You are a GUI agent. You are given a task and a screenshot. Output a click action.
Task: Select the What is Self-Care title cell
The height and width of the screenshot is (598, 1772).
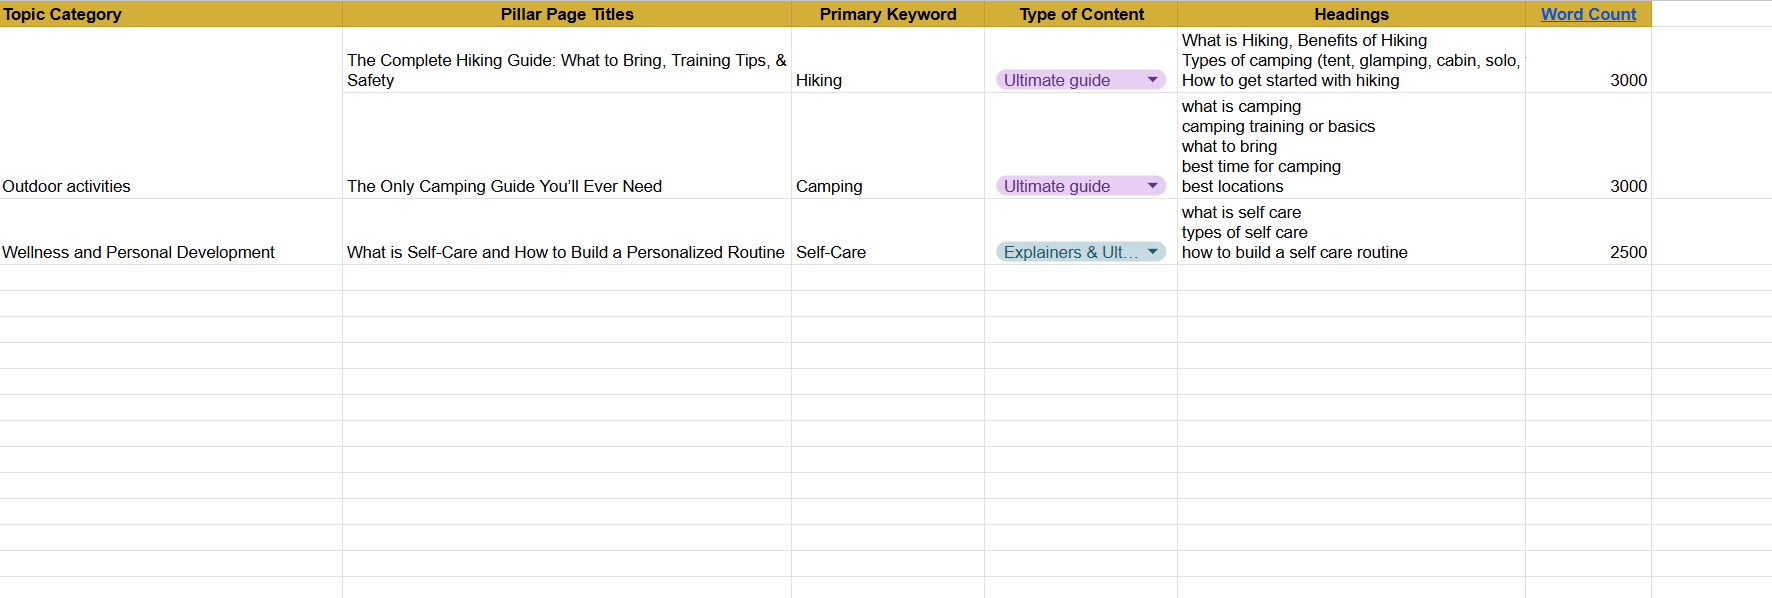click(x=567, y=232)
